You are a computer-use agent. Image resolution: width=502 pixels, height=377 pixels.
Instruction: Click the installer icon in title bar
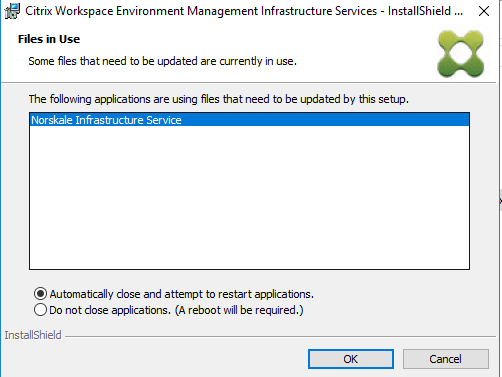(x=12, y=11)
